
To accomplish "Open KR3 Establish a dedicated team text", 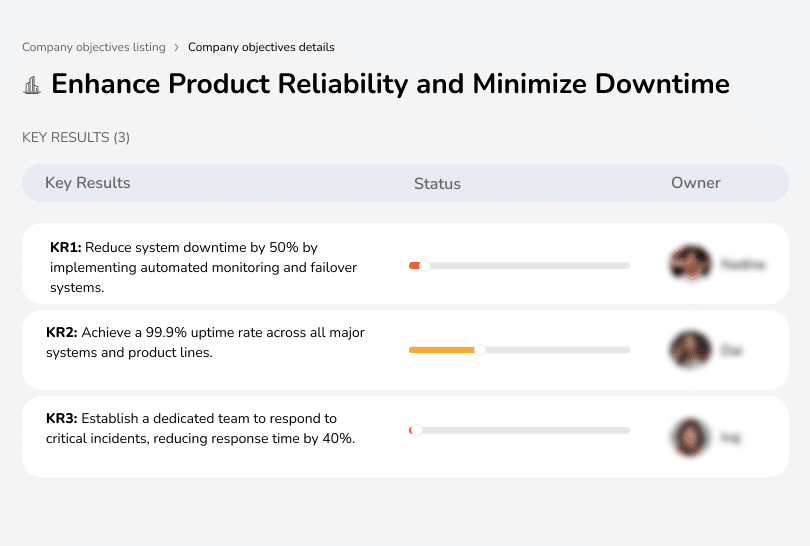I will click(200, 428).
